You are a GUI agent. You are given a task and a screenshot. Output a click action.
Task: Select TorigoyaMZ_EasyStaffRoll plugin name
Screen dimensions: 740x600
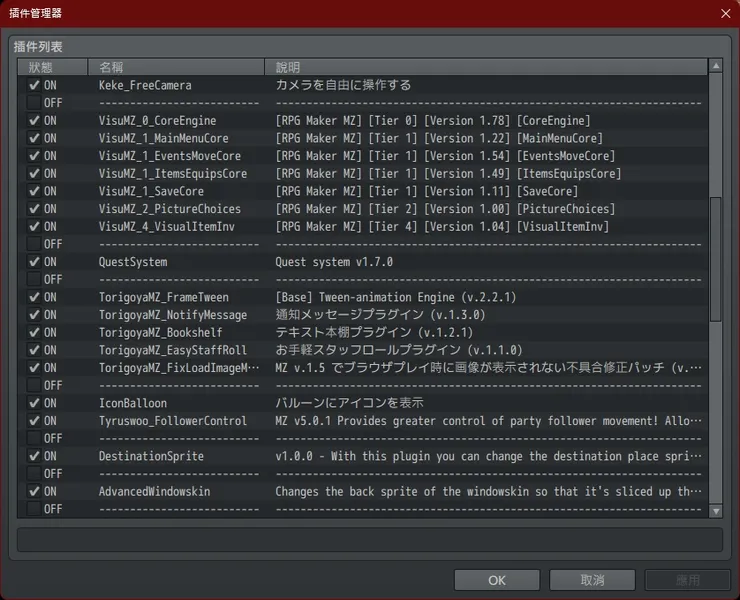pyautogui.click(x=173, y=350)
